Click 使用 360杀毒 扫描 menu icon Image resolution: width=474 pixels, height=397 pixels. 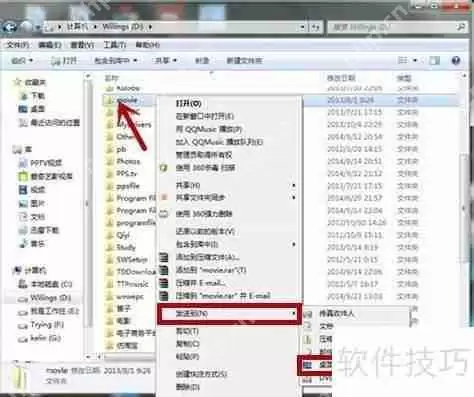[x=163, y=168]
